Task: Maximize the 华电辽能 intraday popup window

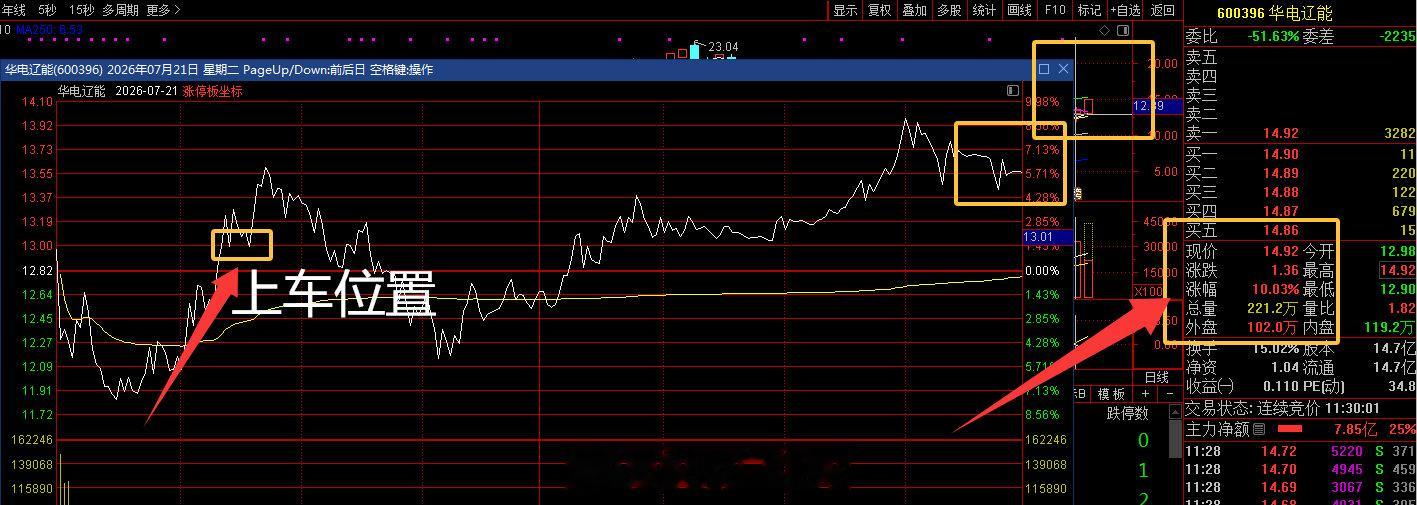Action: (x=1044, y=69)
